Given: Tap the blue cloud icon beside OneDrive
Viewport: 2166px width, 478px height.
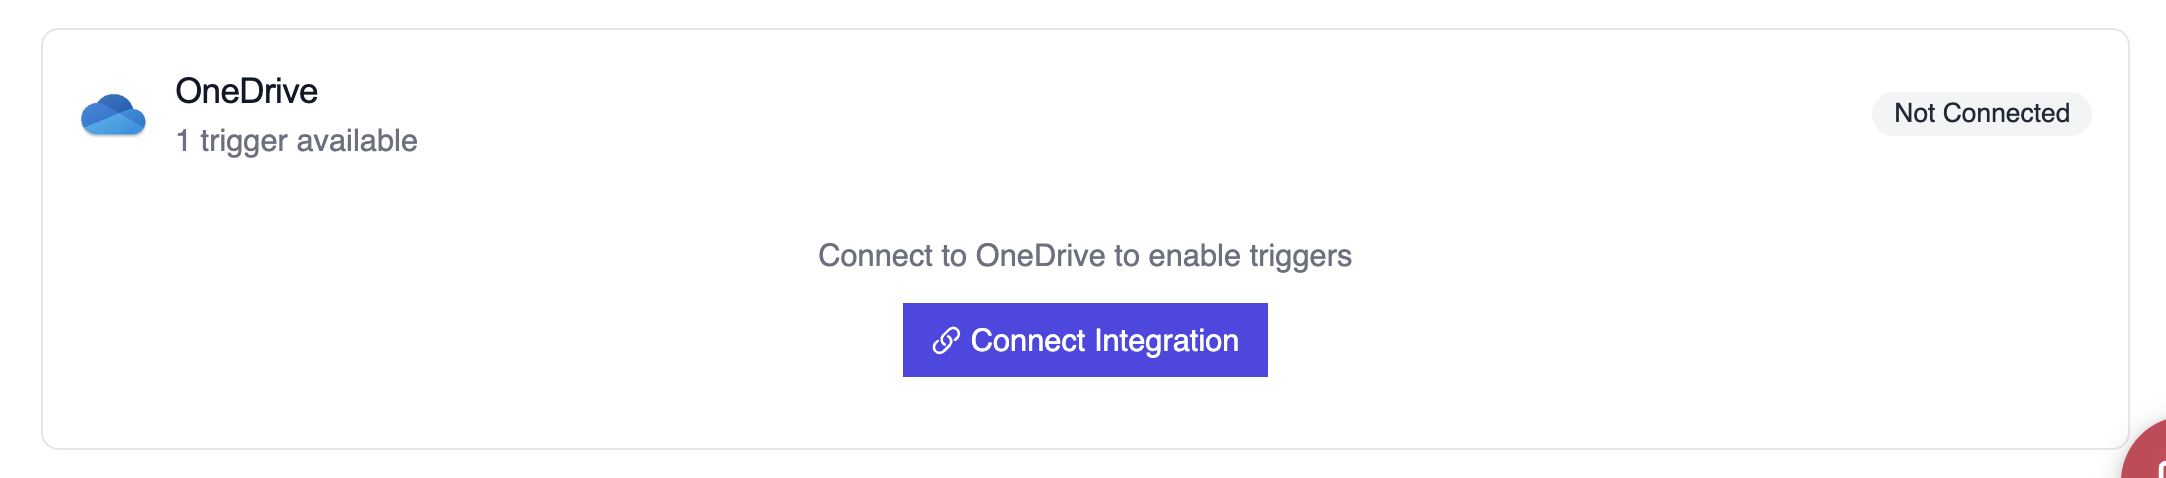Looking at the screenshot, I should click(x=113, y=115).
